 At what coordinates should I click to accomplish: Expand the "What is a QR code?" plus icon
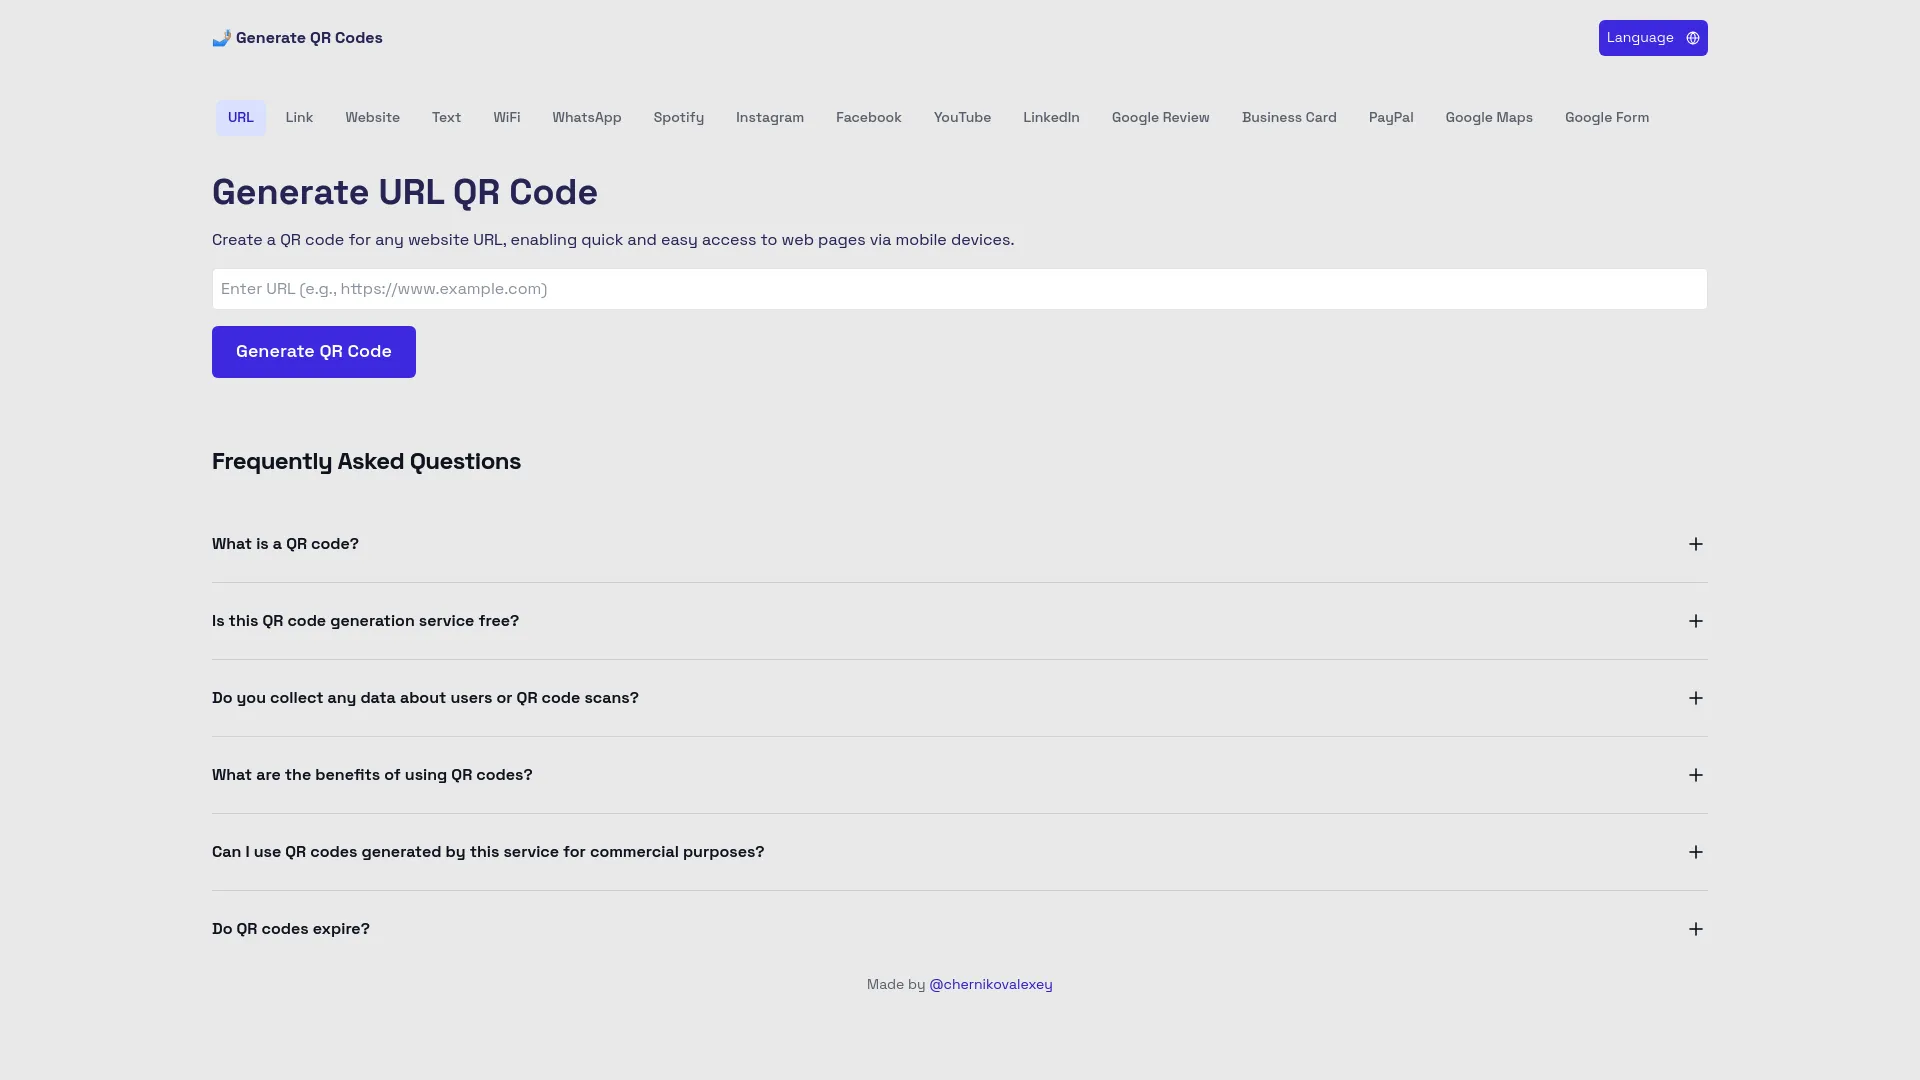tap(1696, 544)
